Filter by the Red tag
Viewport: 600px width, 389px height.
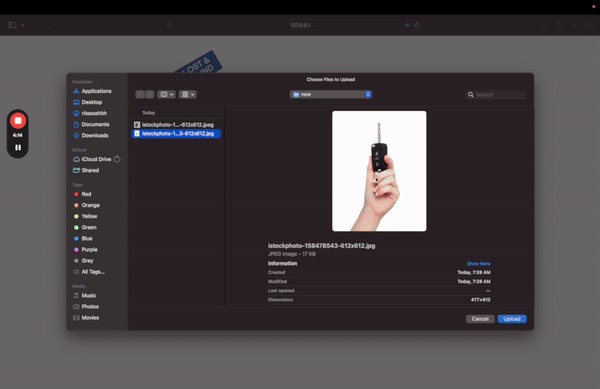82,194
